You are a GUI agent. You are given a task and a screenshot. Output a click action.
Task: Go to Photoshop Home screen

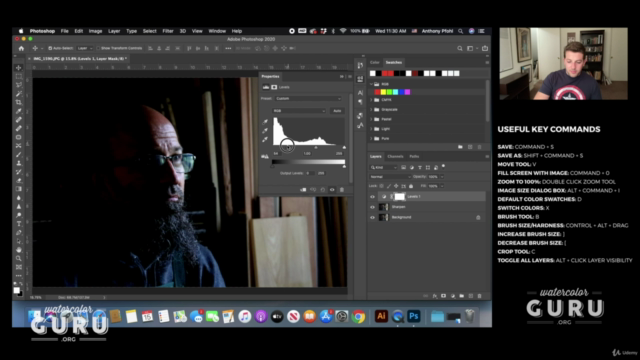(21, 48)
